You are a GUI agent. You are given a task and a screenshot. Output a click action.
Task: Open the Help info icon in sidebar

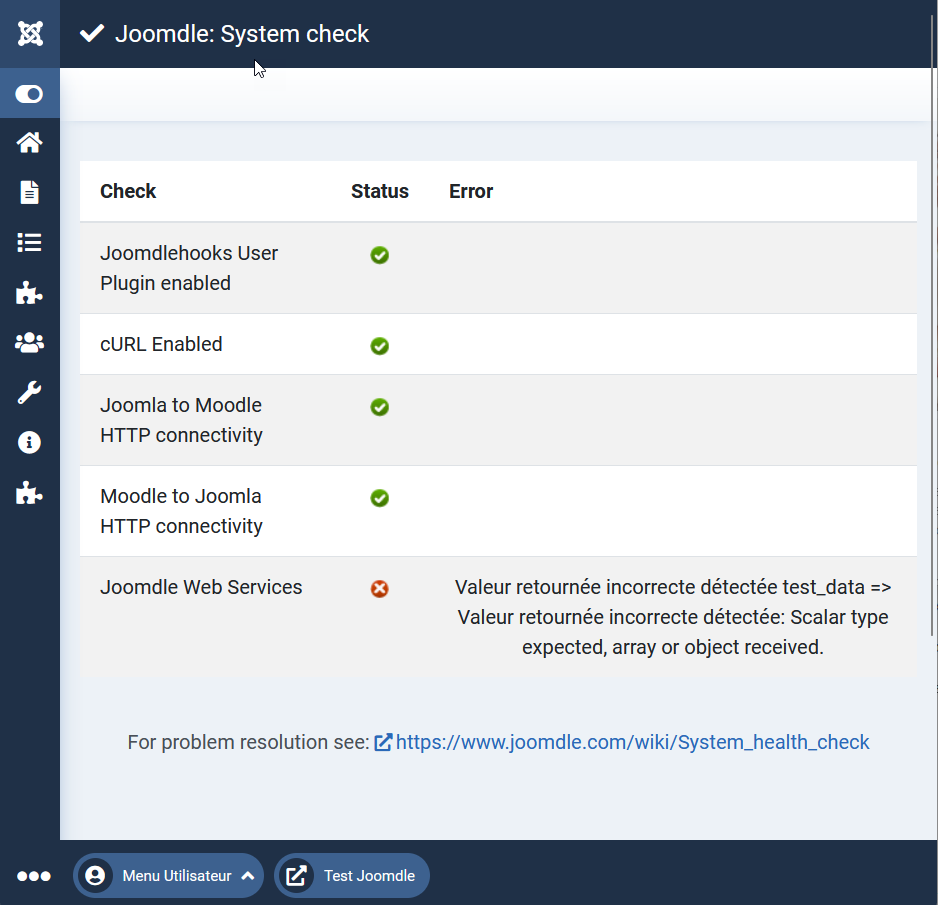coord(29,442)
